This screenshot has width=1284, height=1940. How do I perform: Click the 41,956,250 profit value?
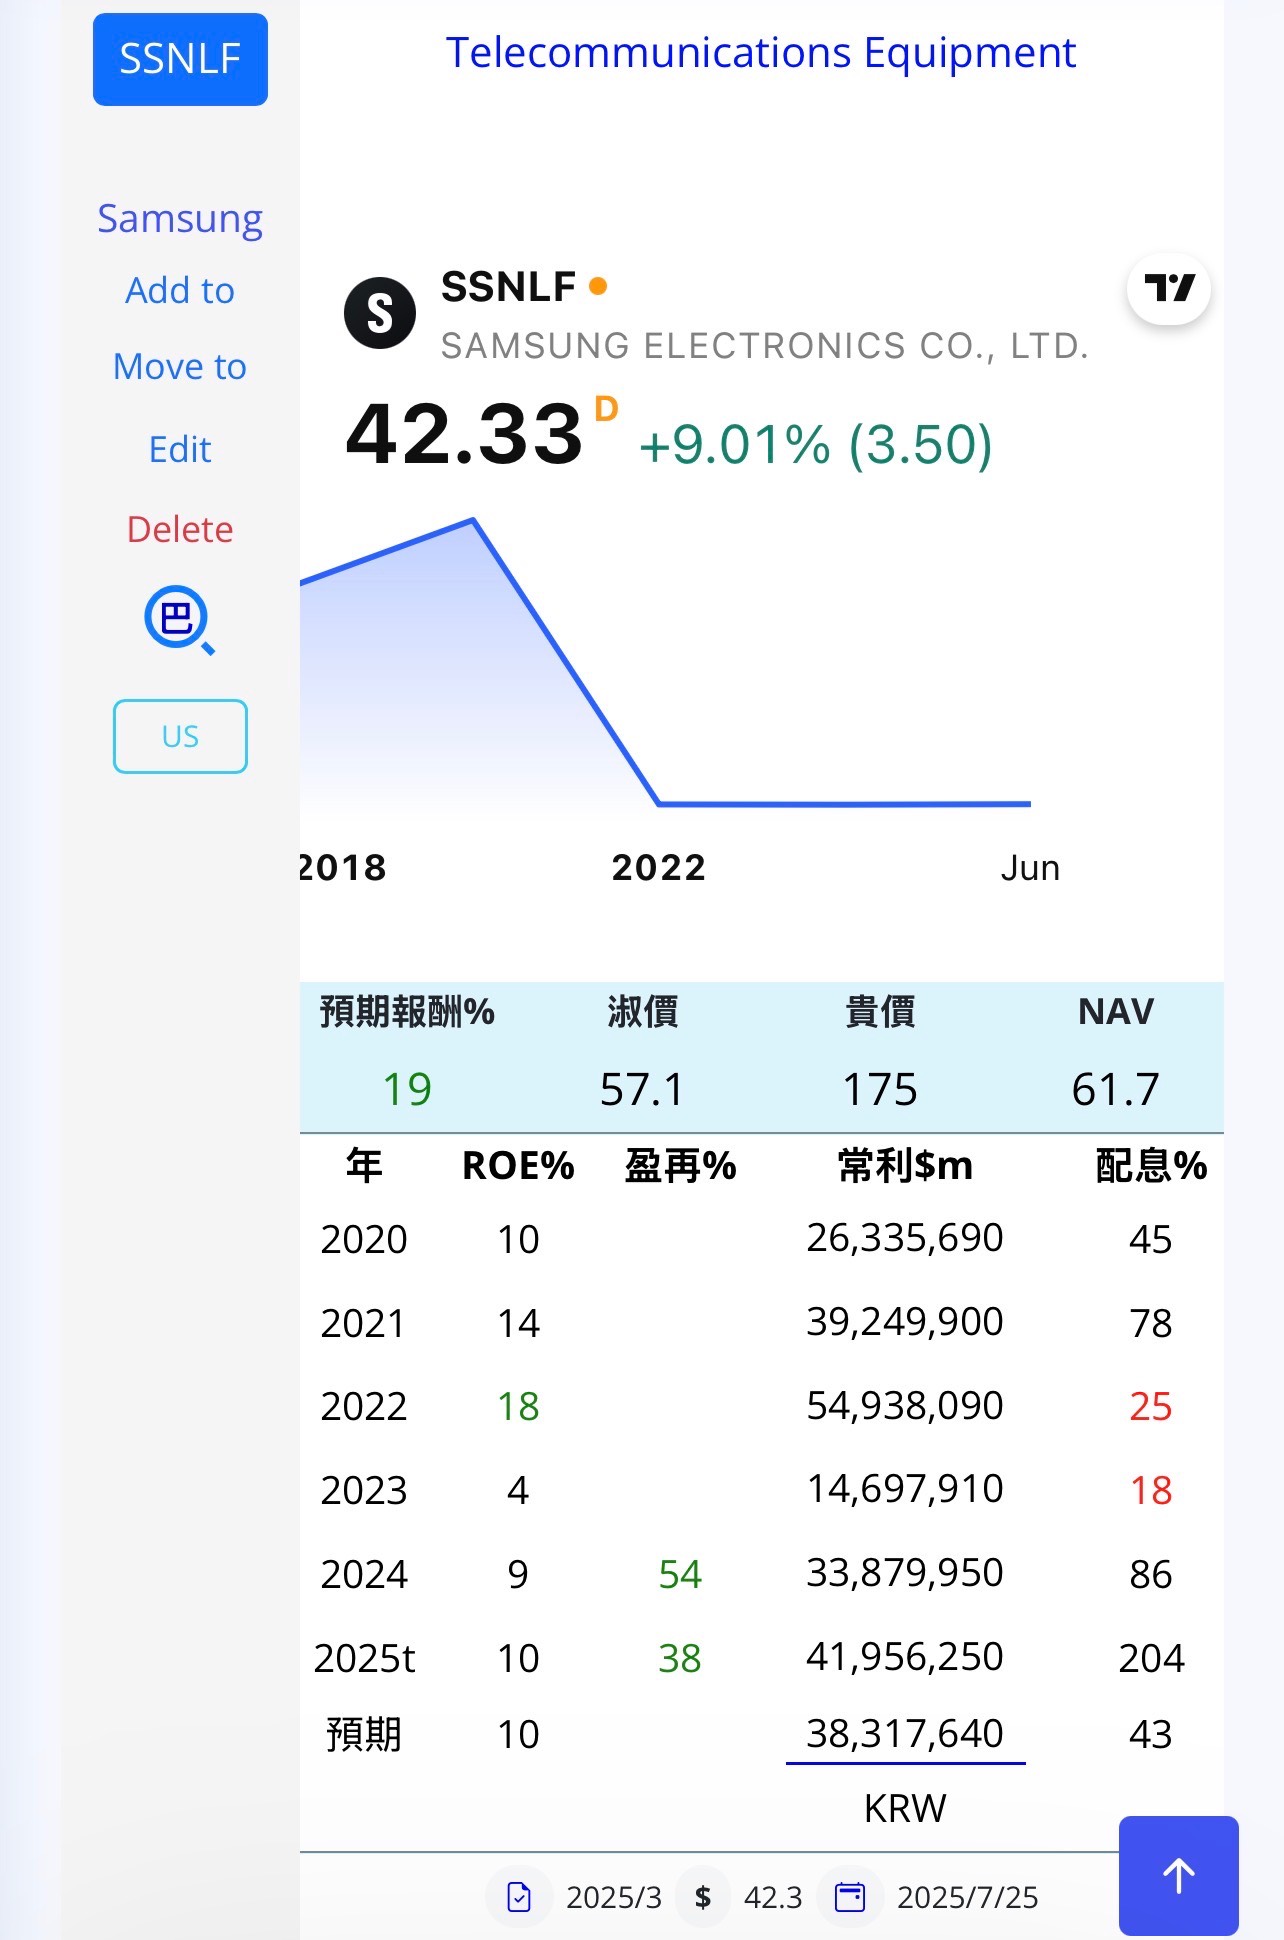(905, 1657)
